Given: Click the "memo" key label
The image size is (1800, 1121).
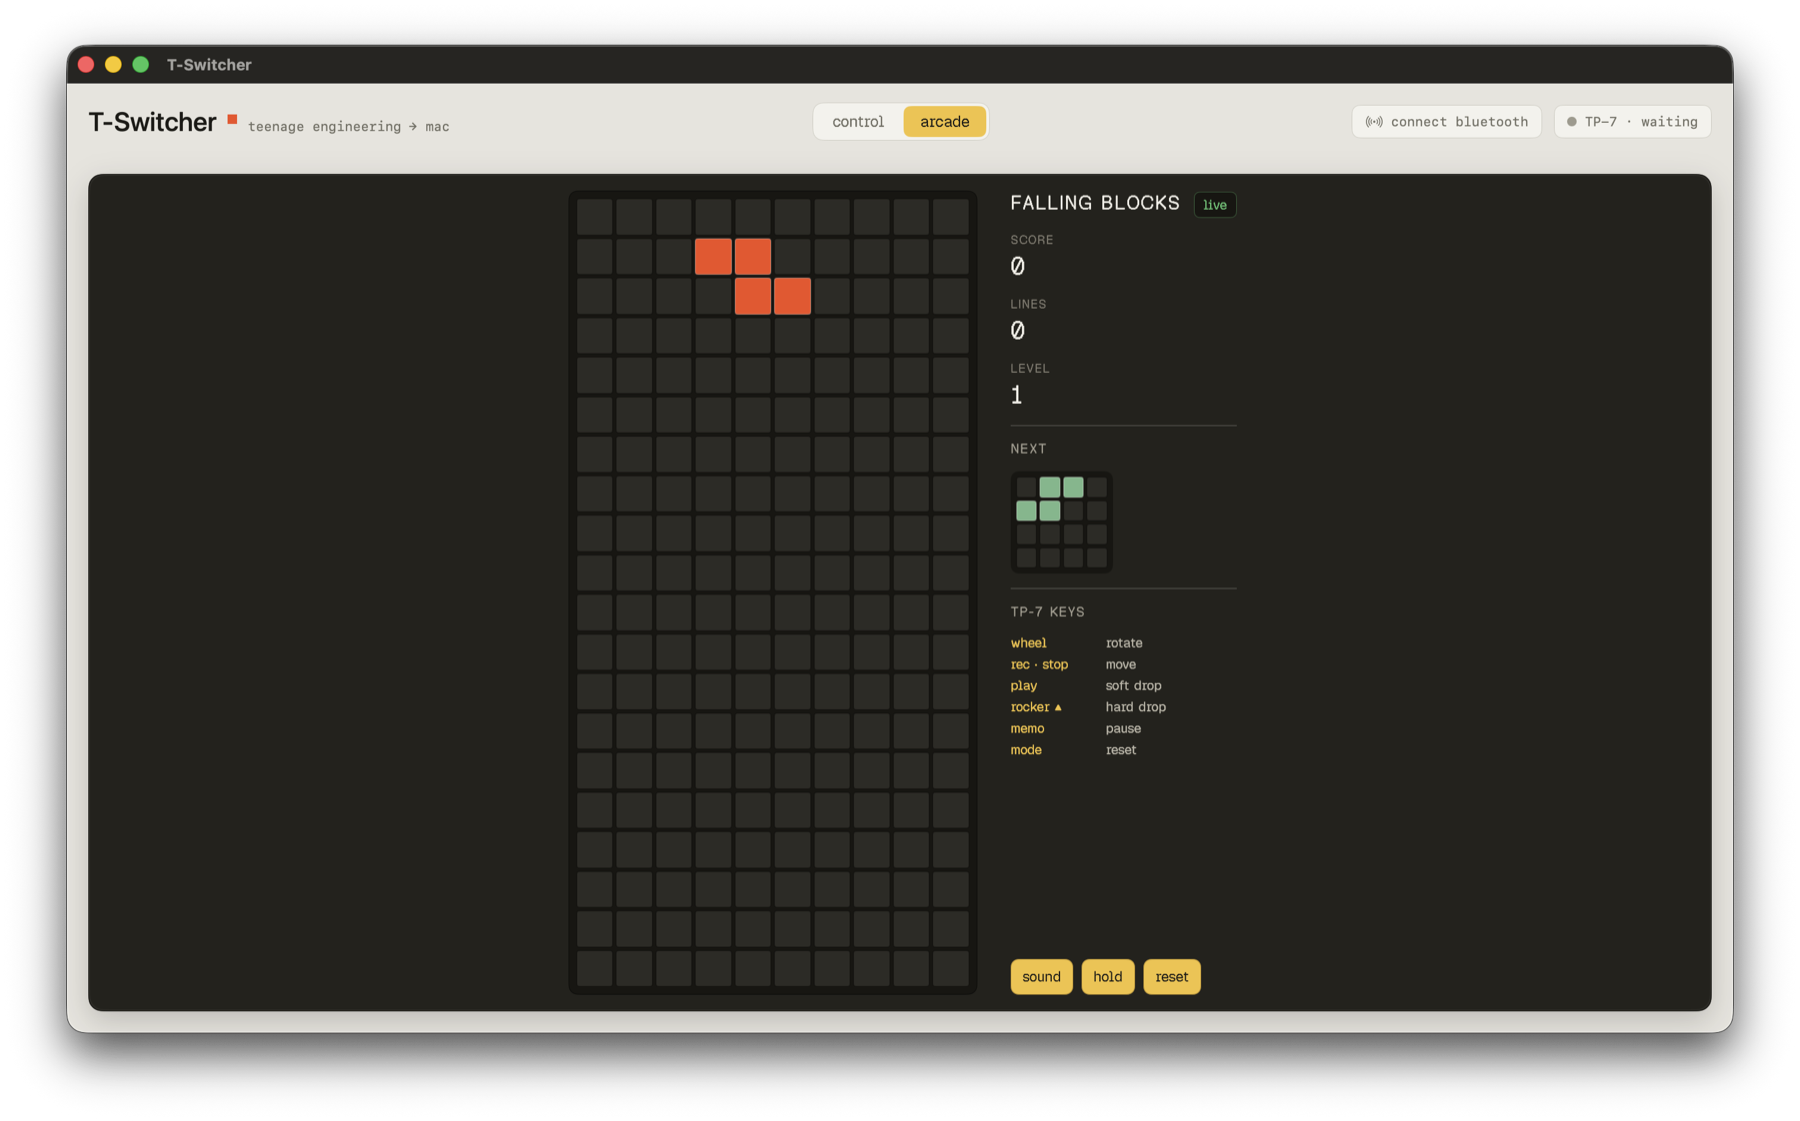Looking at the screenshot, I should pos(1027,728).
